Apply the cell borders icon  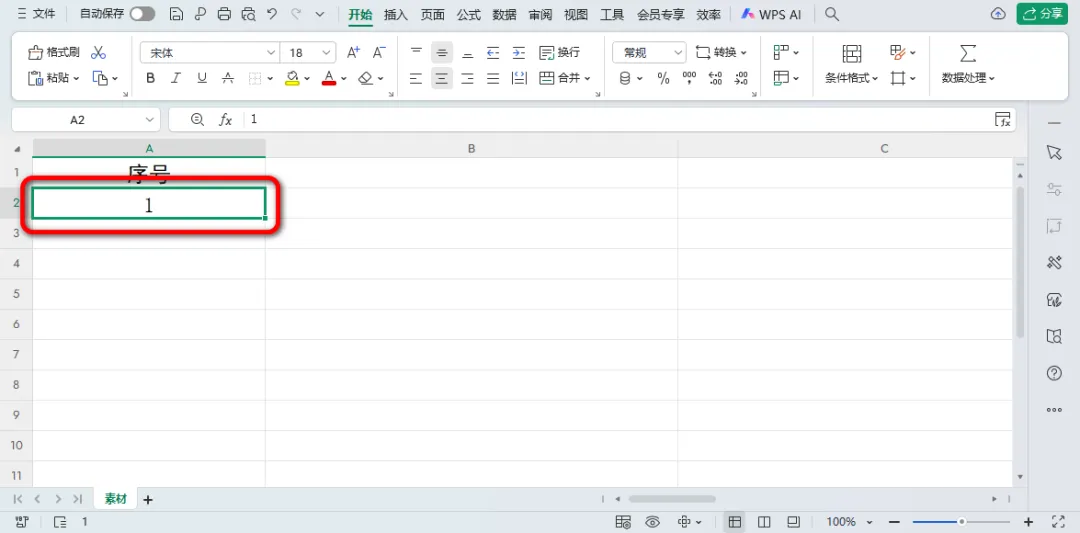[255, 79]
